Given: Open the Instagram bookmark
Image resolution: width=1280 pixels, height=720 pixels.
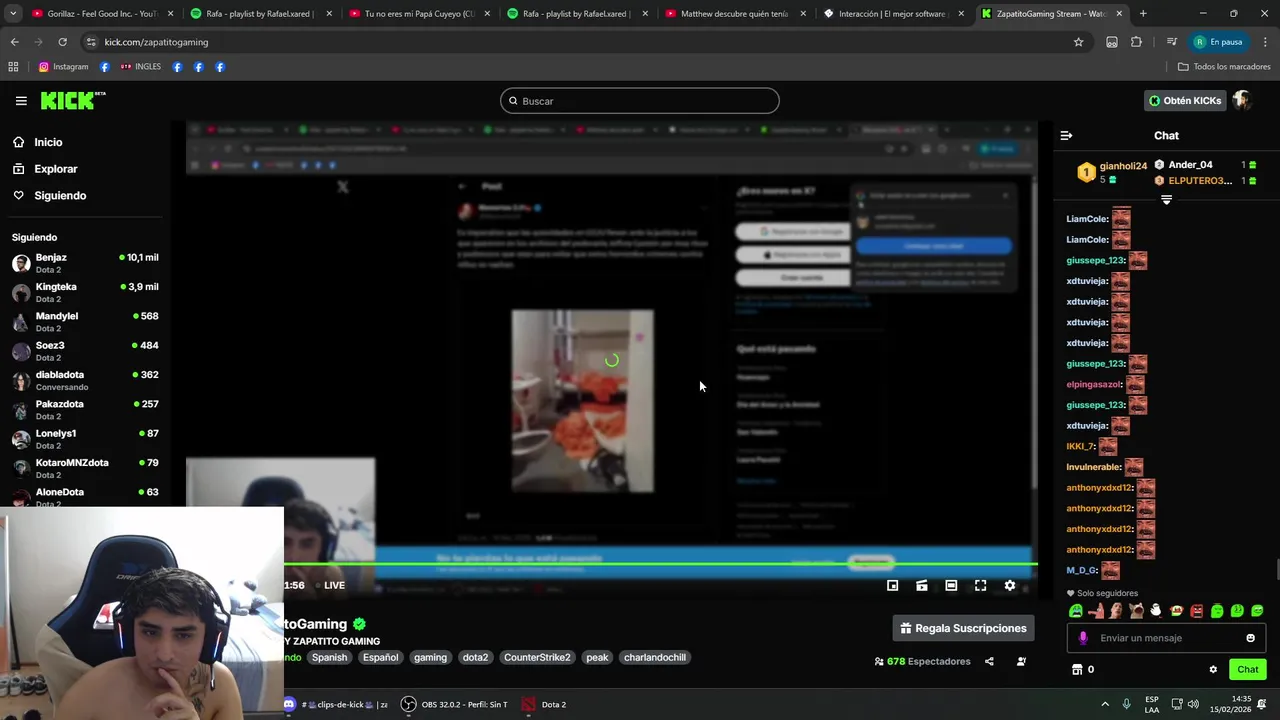Looking at the screenshot, I should 63,67.
